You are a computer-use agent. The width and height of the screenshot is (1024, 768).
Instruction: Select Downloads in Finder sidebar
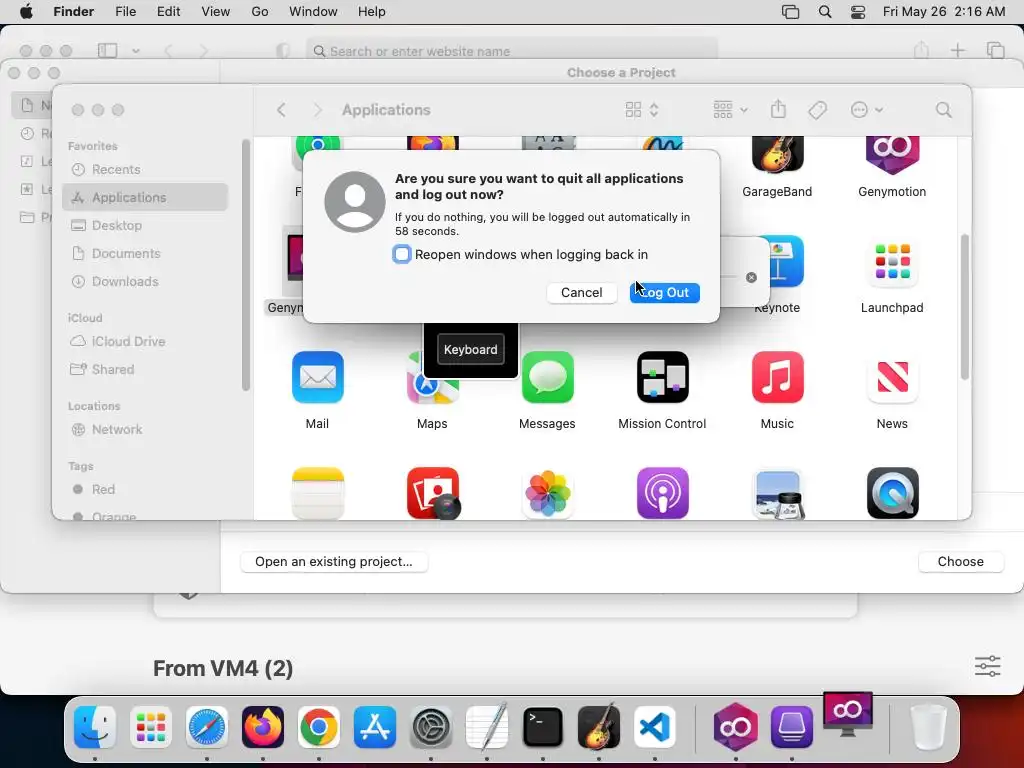coord(145,281)
